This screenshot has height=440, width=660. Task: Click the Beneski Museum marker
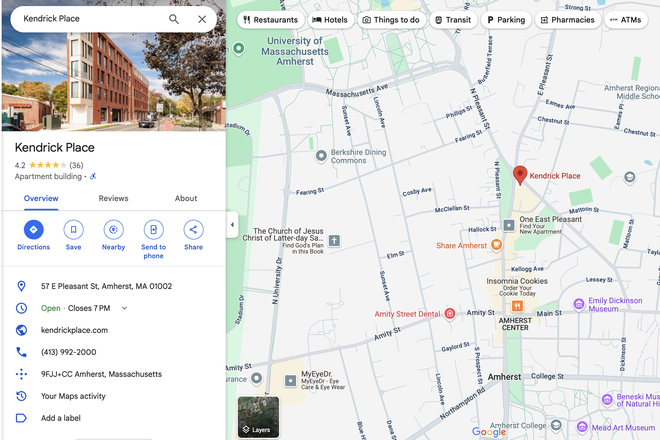click(607, 399)
